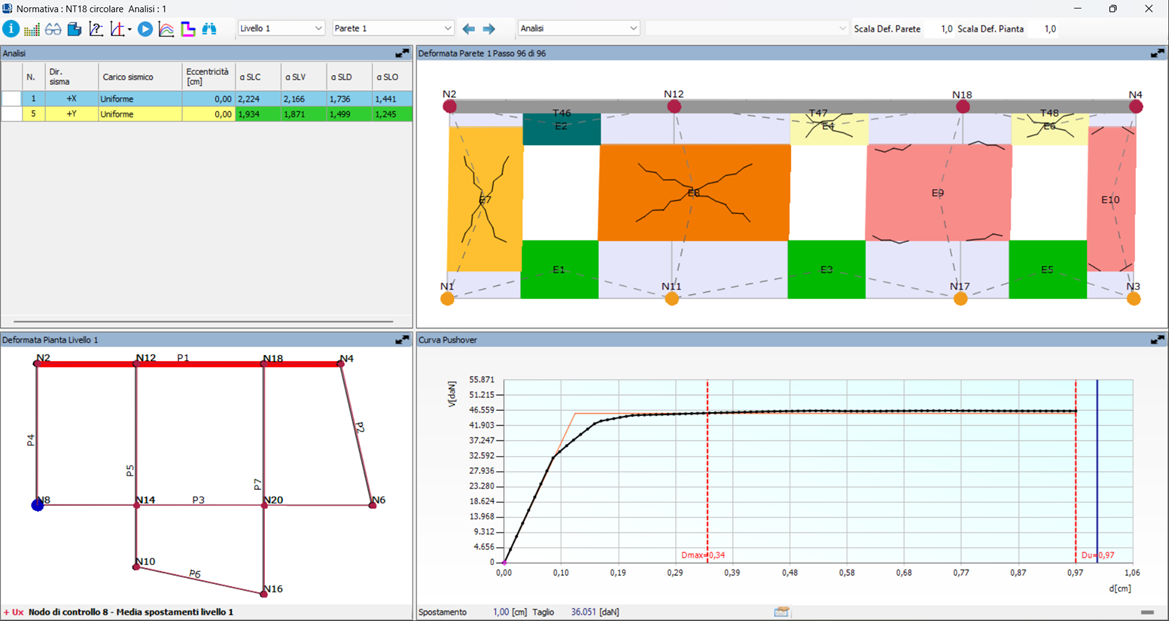1169x621 pixels.
Task: Click the blue info icon in toolbar
Action: tap(11, 29)
